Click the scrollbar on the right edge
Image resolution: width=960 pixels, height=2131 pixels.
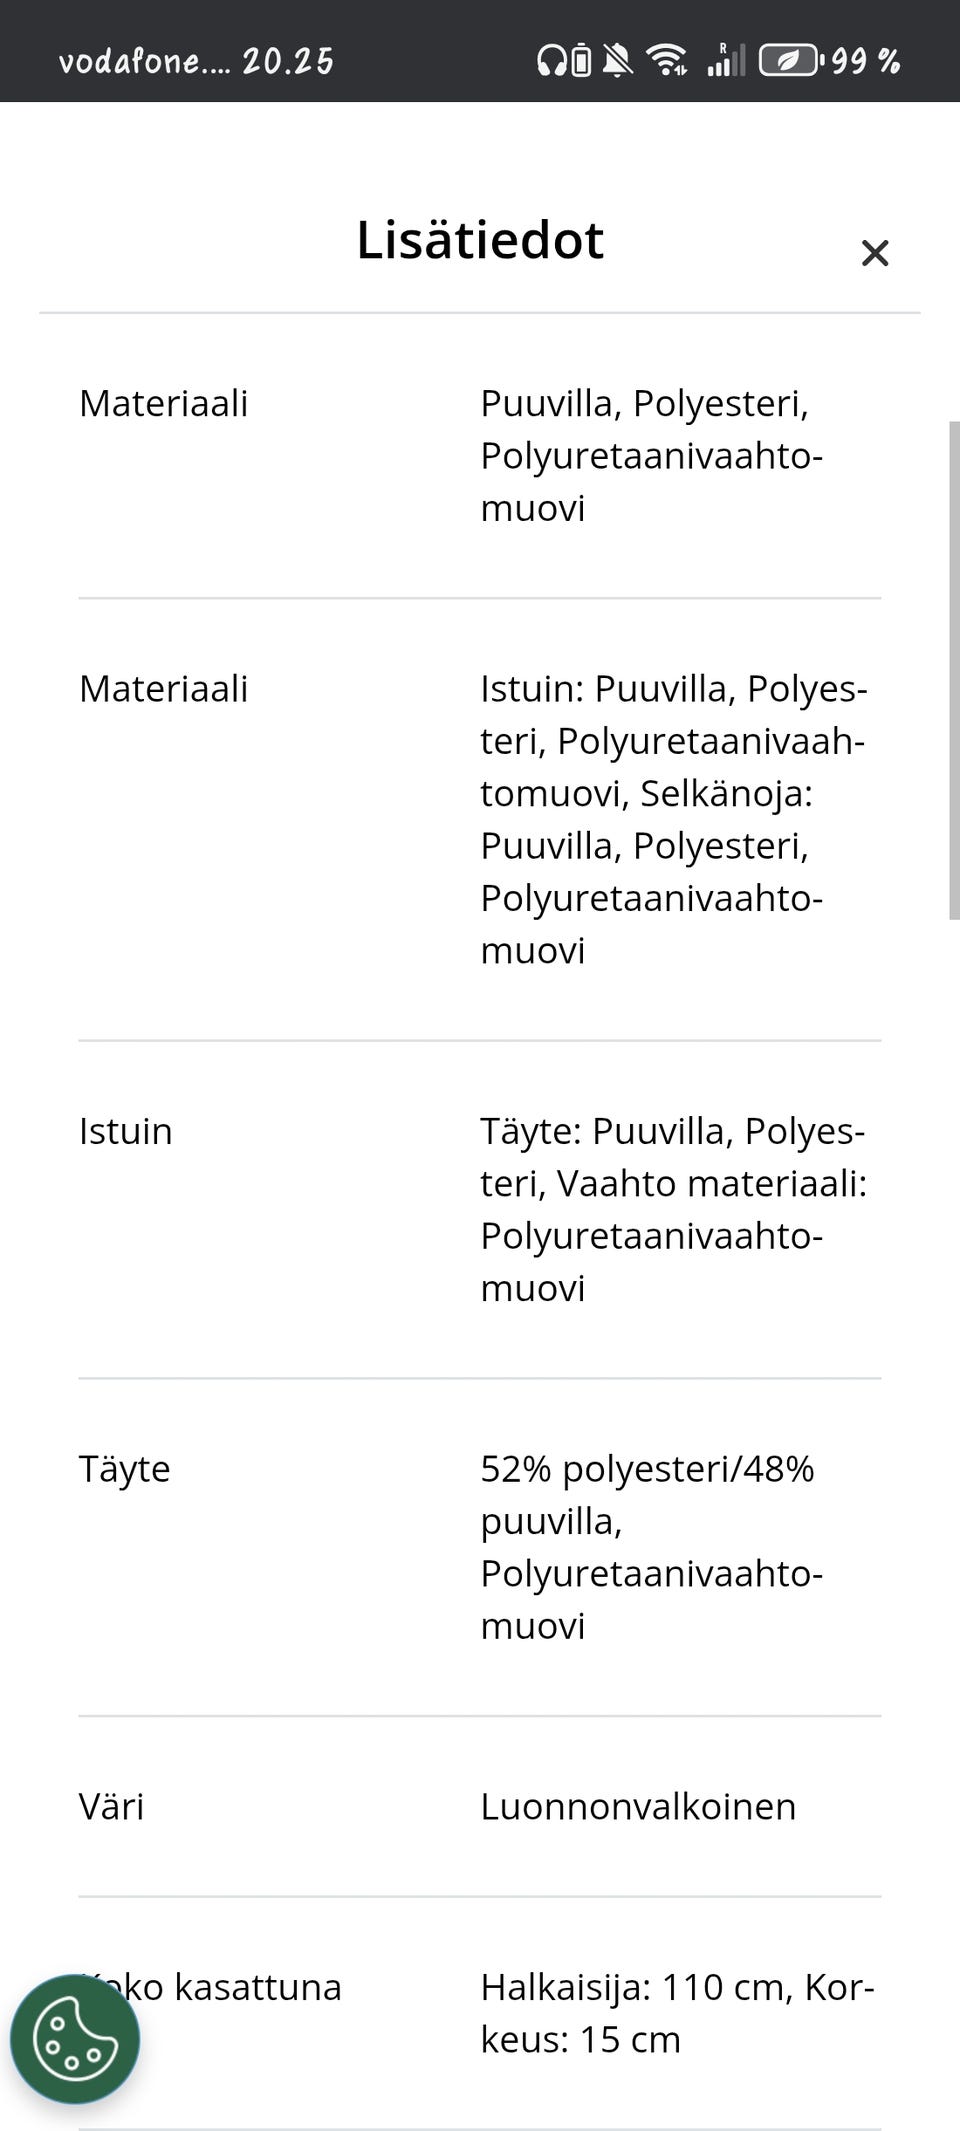(x=951, y=670)
